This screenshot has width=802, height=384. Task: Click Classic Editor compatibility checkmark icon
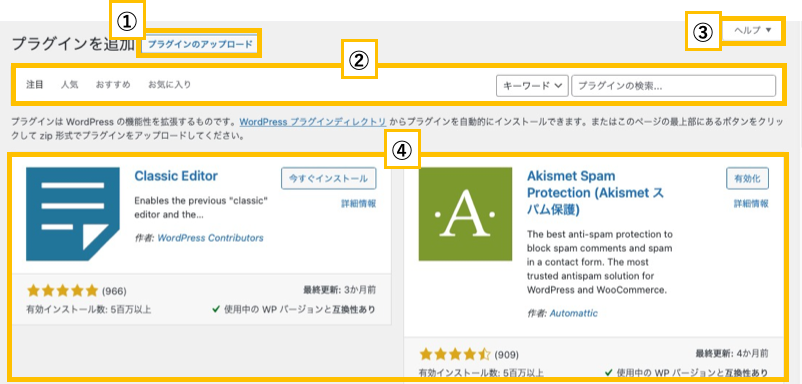click(216, 309)
